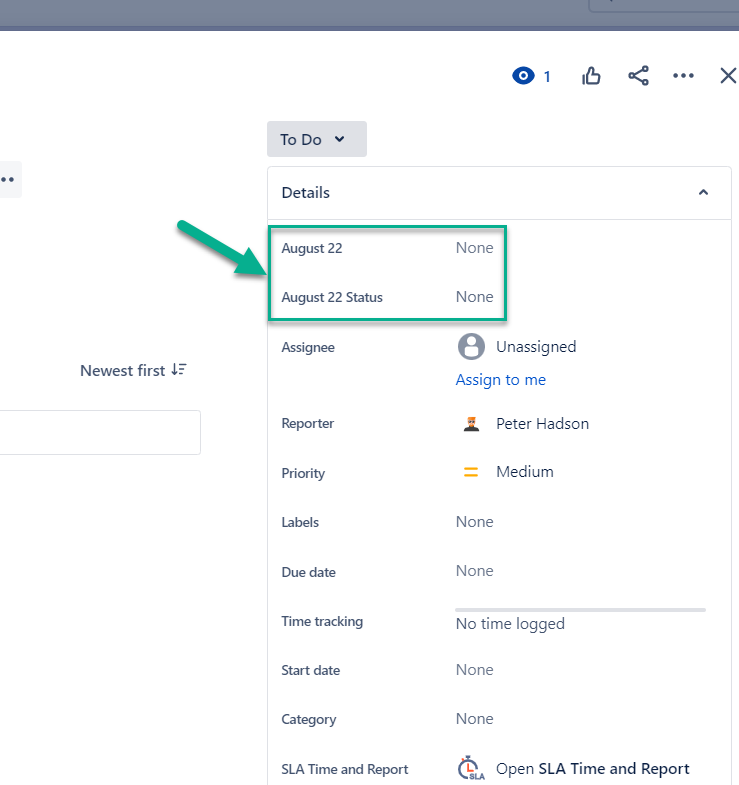Edit the Labels None value
Screen dimensions: 739x785
point(474,522)
